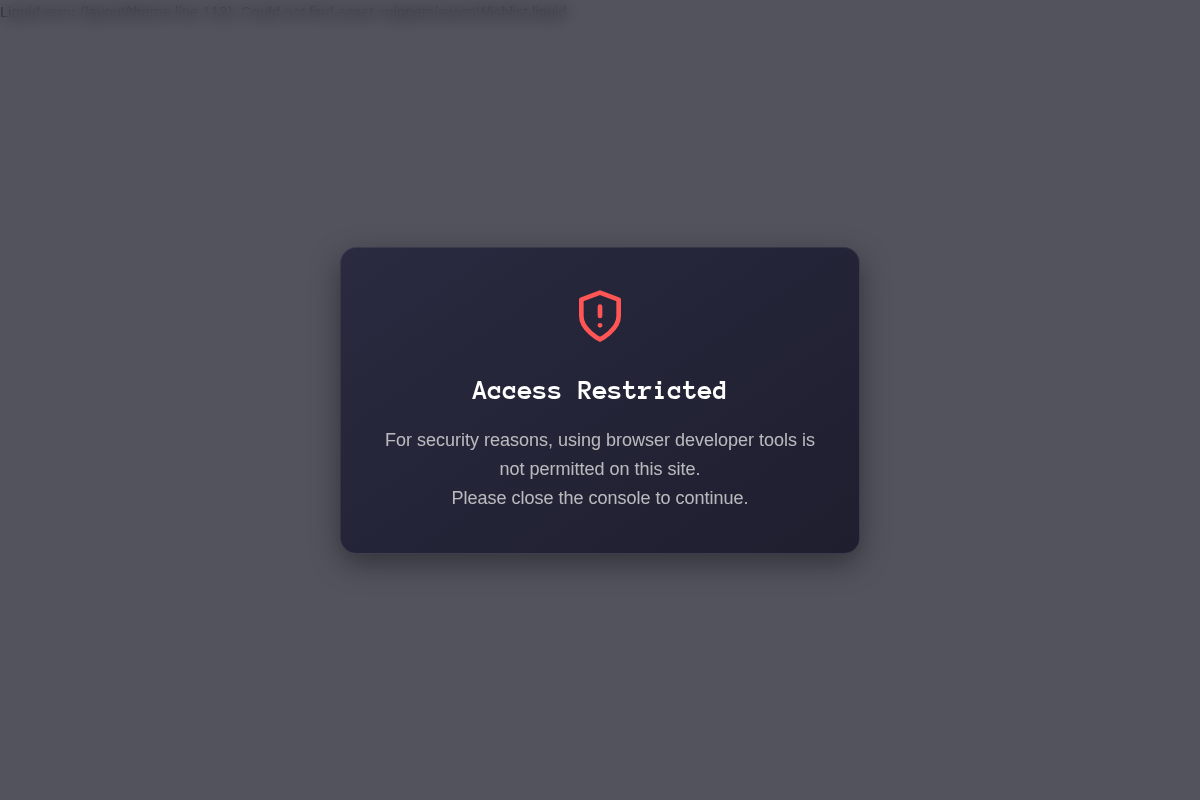Click the word "Please" in the last line
Screen dimensions: 1200x800
pyautogui.click(x=479, y=498)
